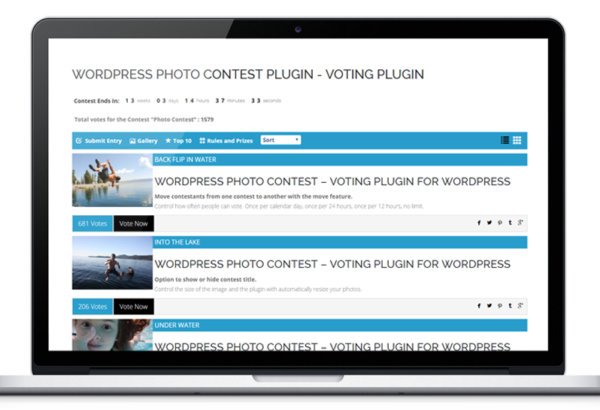Vote Now for Back Flip In Water

click(x=134, y=224)
